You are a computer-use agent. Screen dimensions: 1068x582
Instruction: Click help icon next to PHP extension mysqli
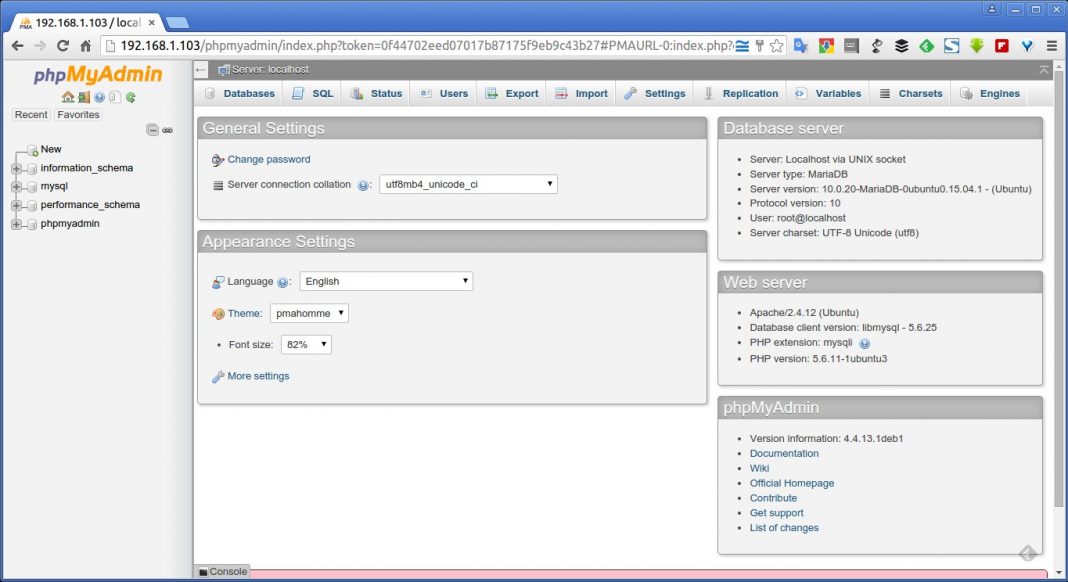point(864,343)
